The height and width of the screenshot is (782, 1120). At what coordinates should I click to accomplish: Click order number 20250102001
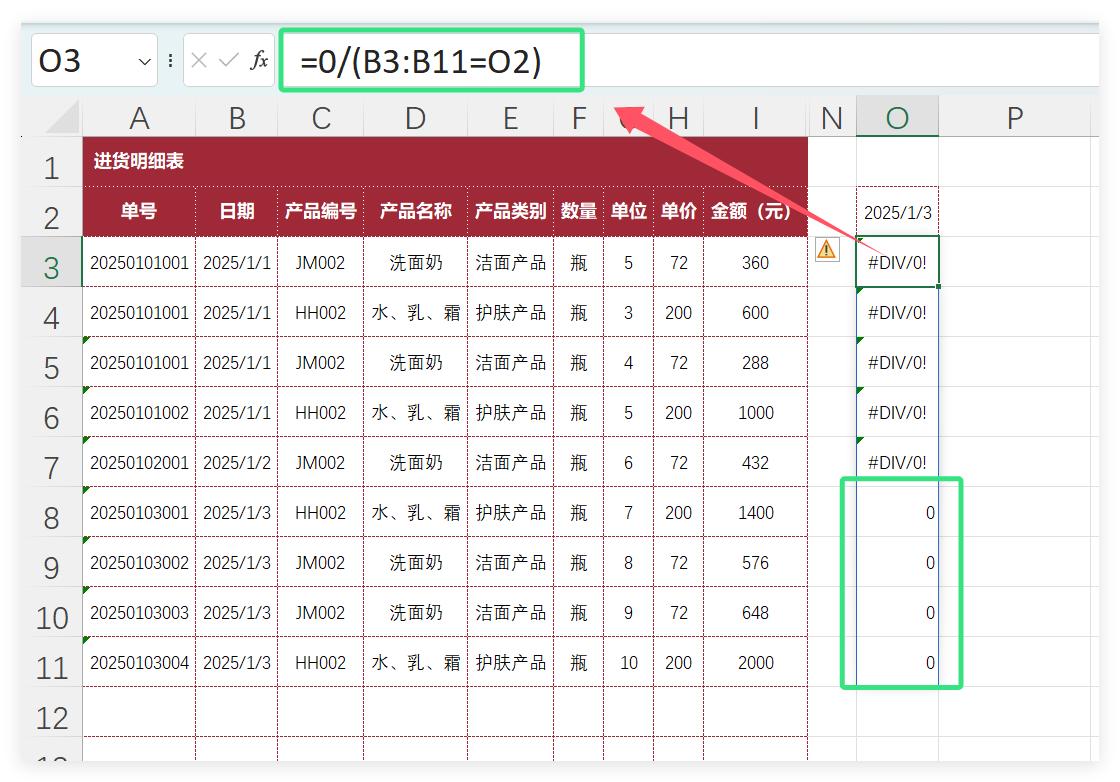coord(139,462)
